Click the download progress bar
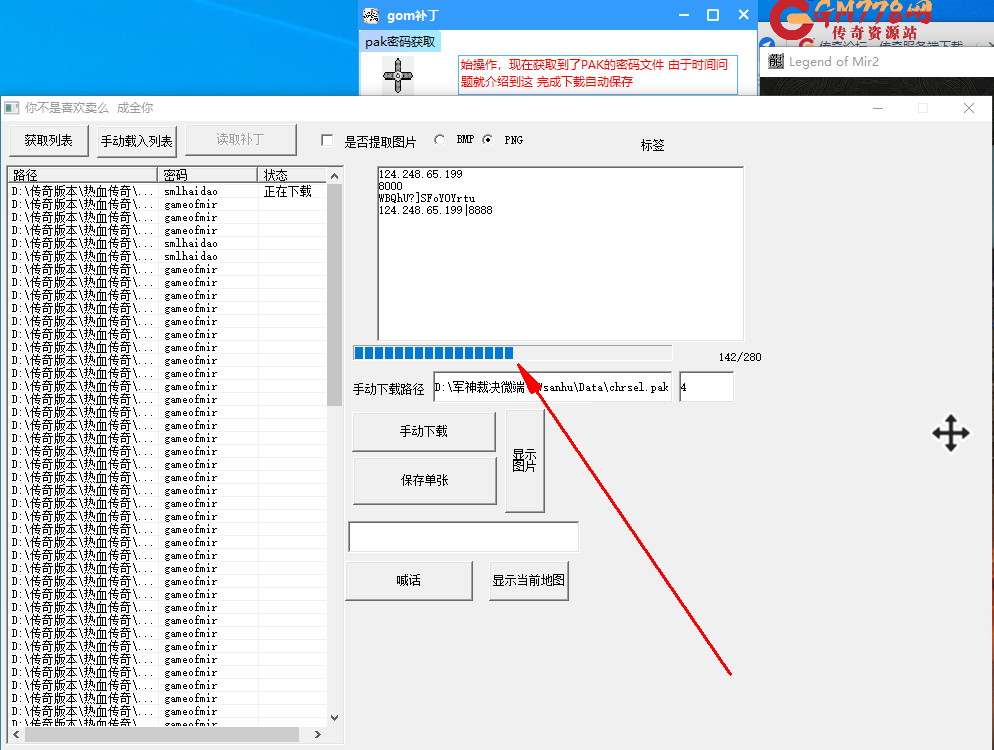Screen dimensions: 994x750 click(512, 353)
